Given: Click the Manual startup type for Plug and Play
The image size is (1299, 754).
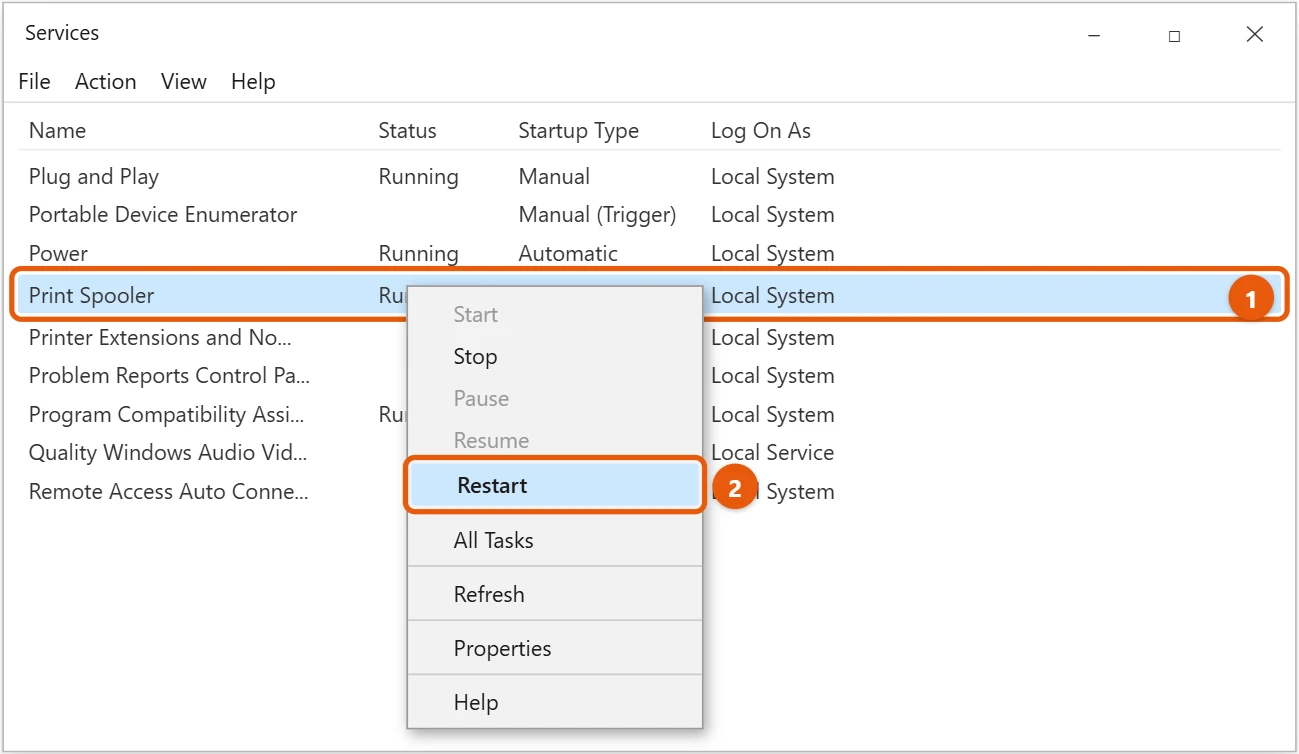Looking at the screenshot, I should 554,177.
